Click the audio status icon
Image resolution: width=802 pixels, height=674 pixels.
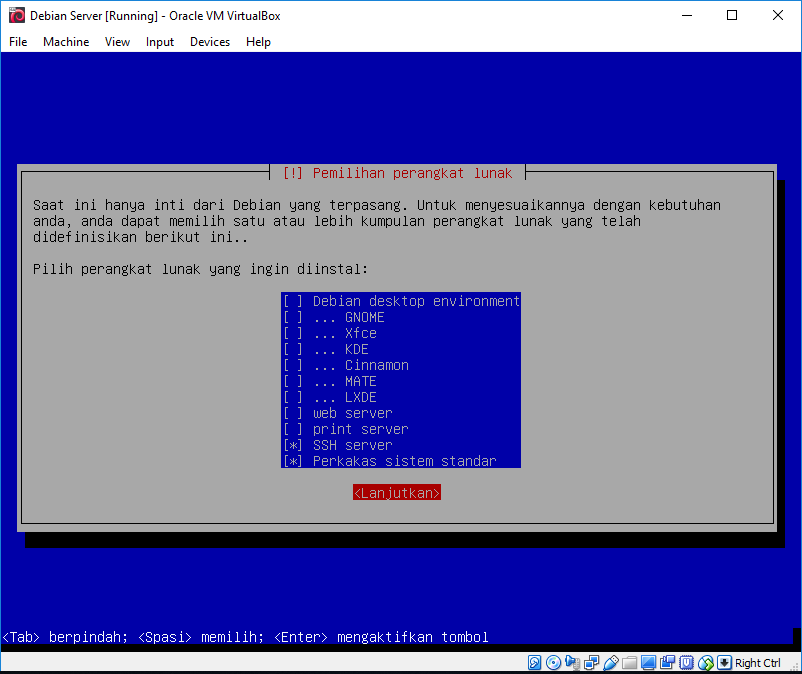(572, 663)
